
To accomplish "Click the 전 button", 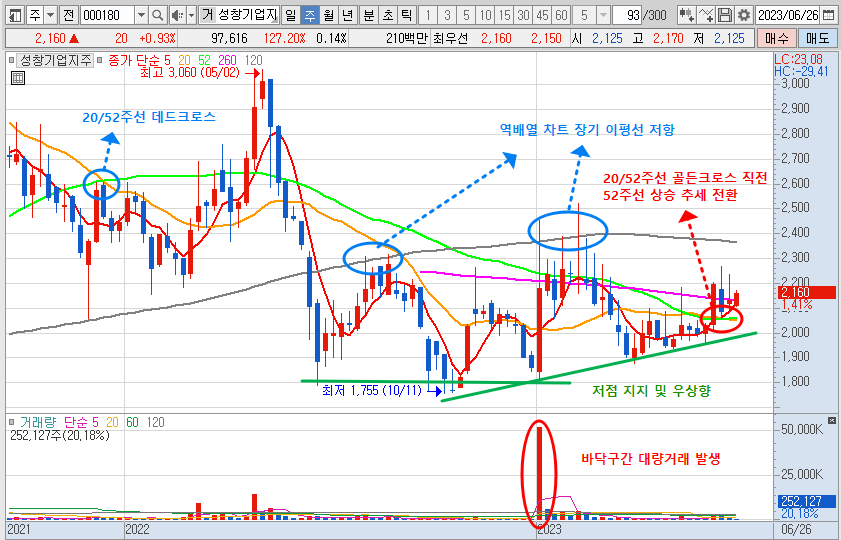I will 68,15.
